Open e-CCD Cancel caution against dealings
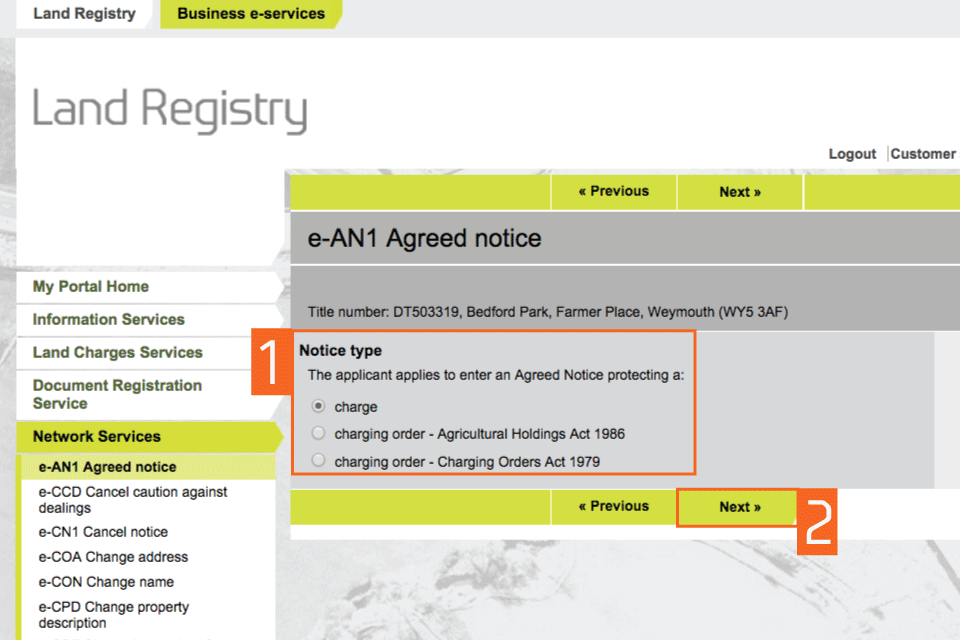 (x=133, y=500)
